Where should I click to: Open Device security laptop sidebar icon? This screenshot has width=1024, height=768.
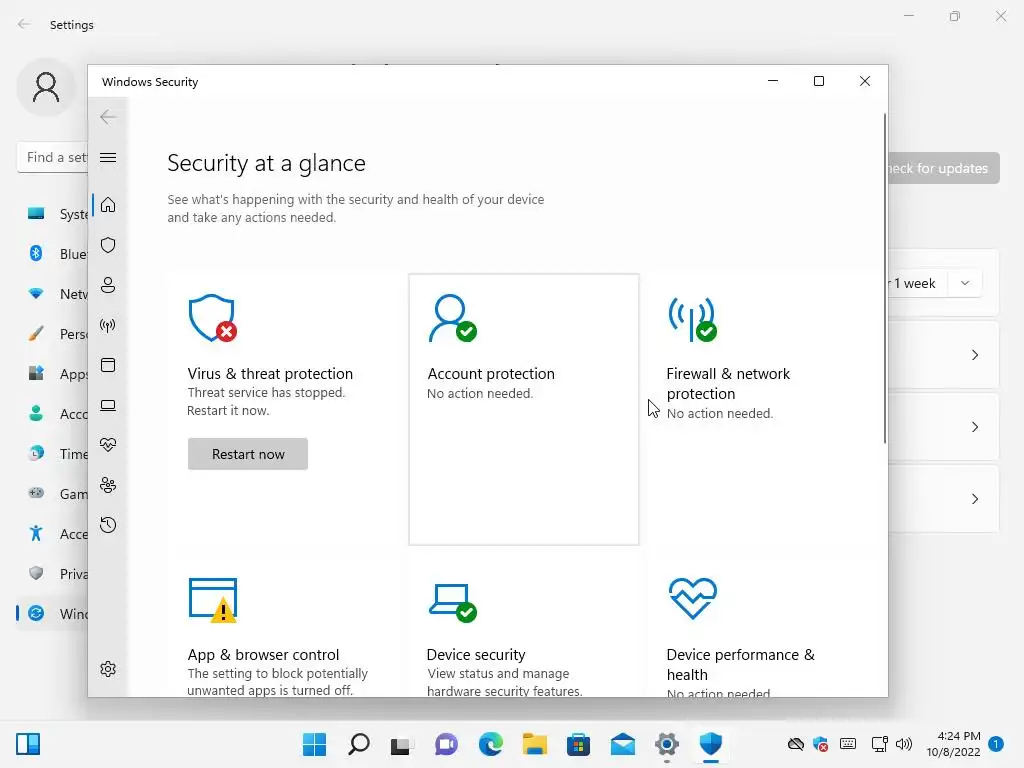[x=108, y=406]
